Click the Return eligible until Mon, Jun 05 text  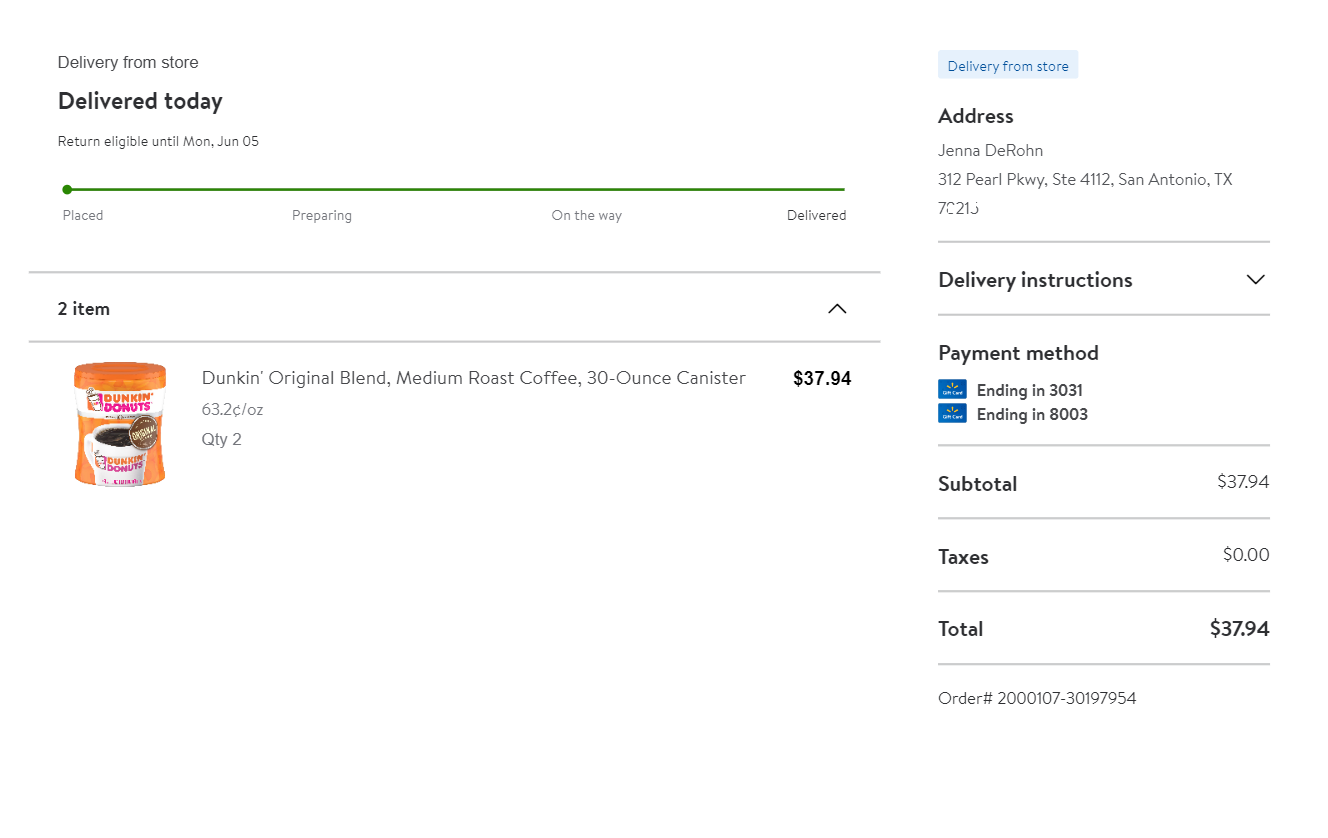158,142
